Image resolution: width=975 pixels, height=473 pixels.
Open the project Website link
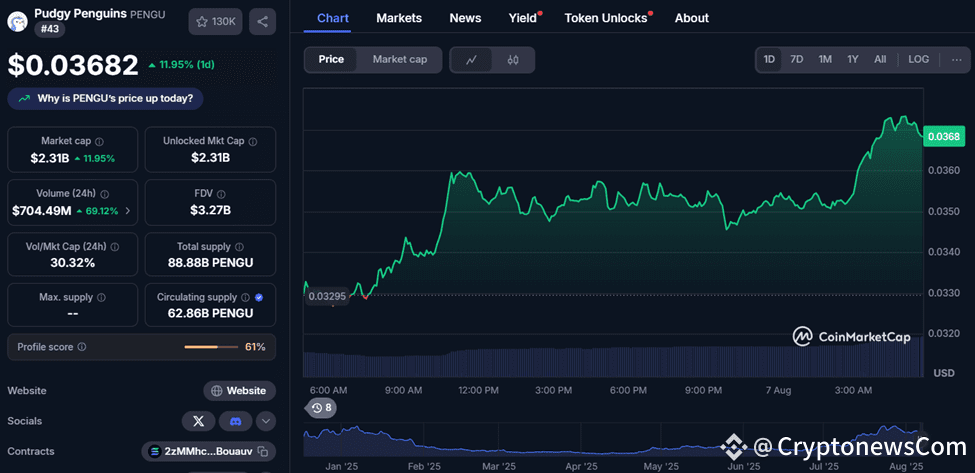pyautogui.click(x=239, y=391)
